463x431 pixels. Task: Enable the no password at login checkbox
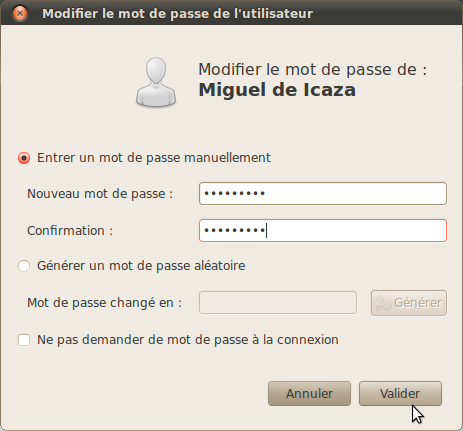24,340
